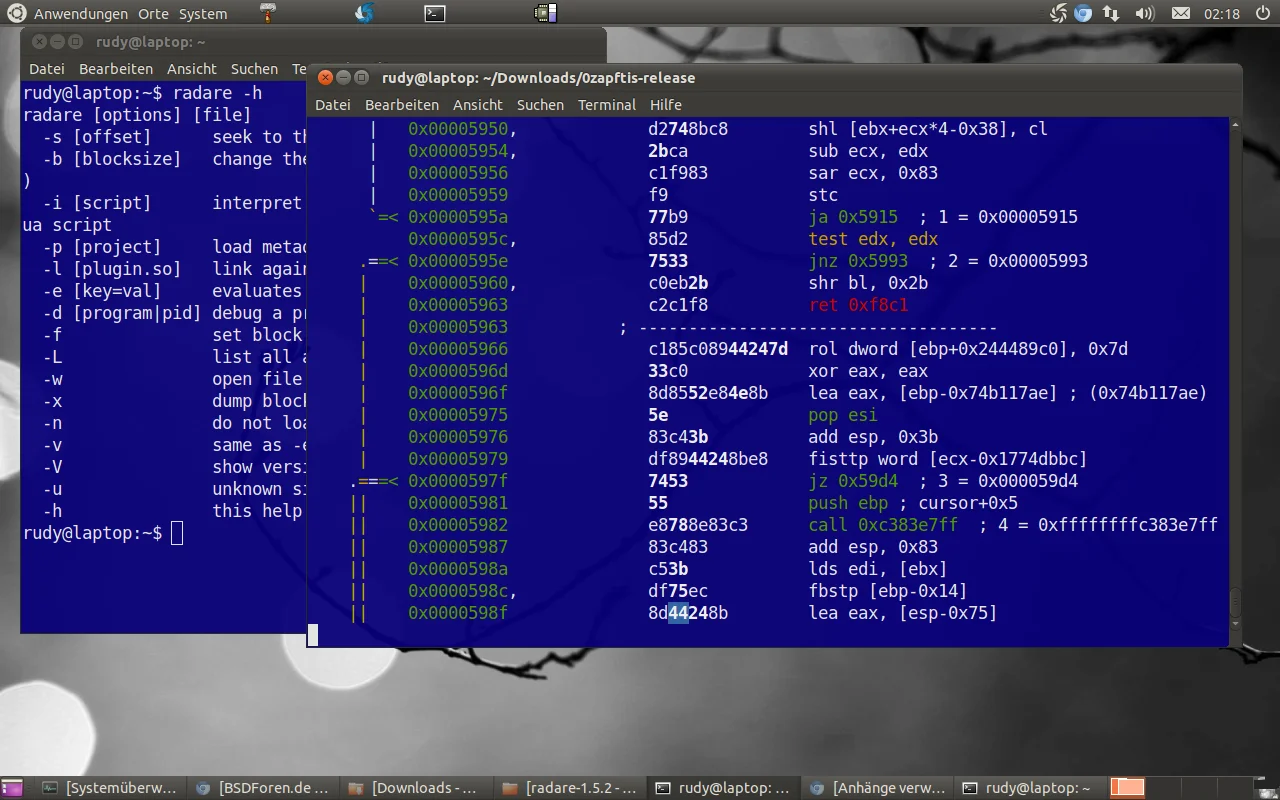
Task: Click the '-d [program|pid]' option in background terminal
Action: [x=122, y=313]
